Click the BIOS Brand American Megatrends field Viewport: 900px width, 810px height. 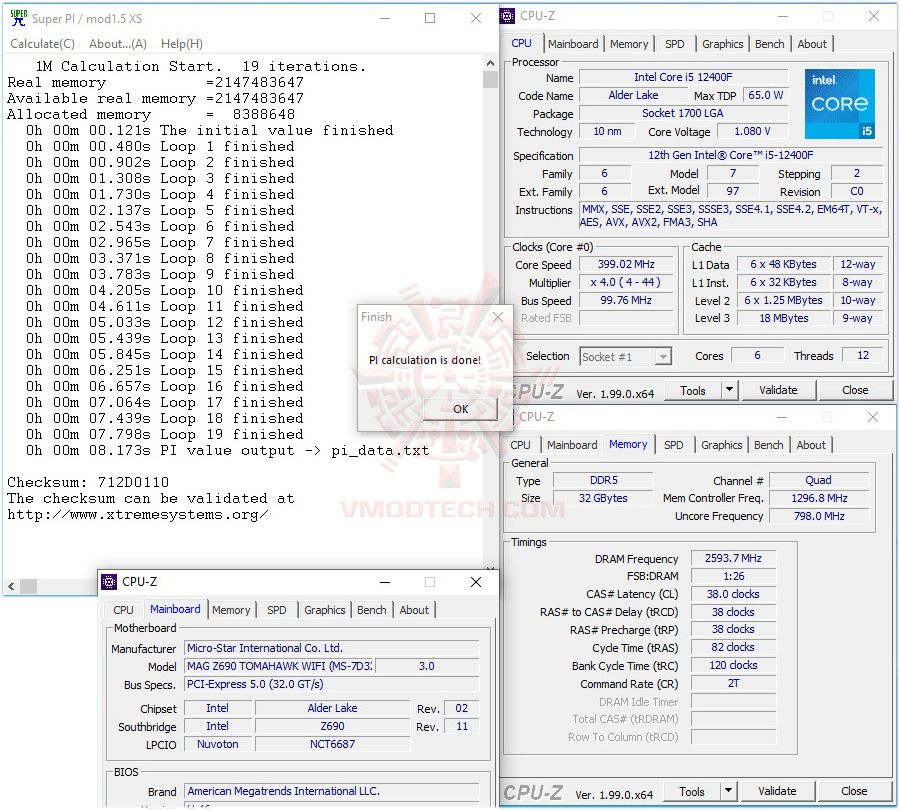332,791
